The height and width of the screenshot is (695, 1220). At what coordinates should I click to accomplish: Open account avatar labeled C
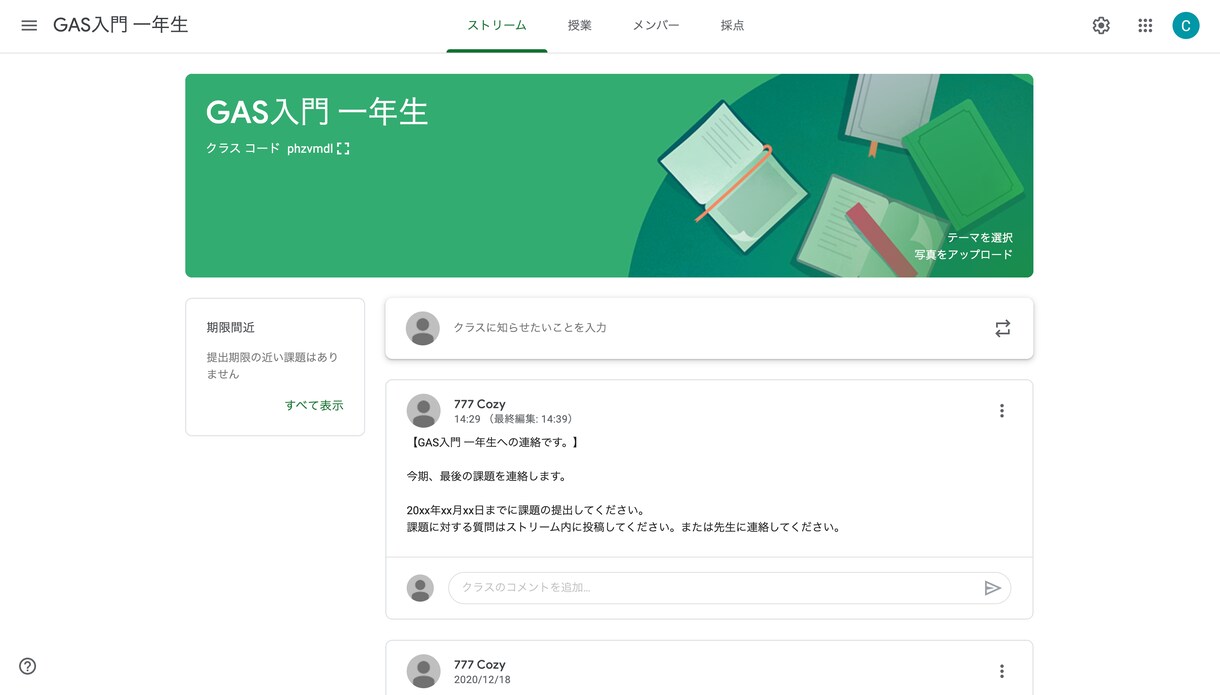tap(1186, 26)
